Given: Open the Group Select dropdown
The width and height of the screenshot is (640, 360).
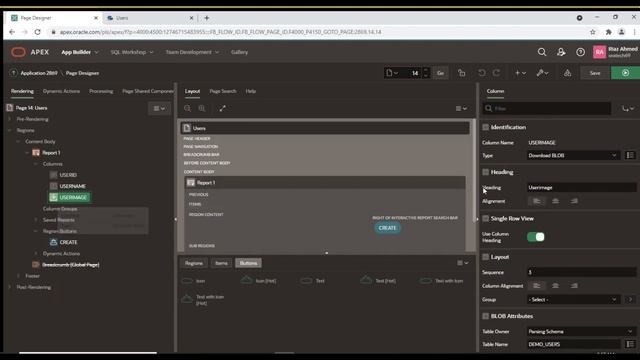Looking at the screenshot, I should point(573,300).
